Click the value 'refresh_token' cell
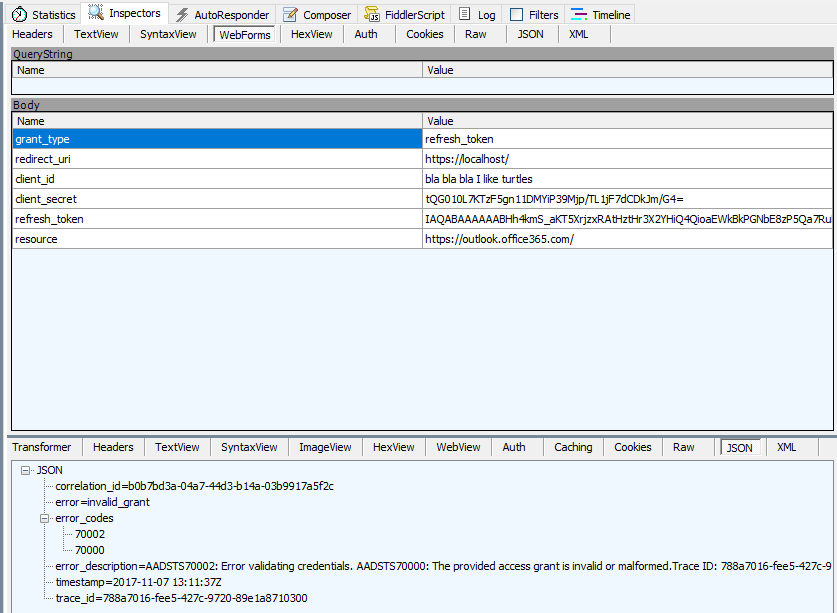 pos(628,139)
